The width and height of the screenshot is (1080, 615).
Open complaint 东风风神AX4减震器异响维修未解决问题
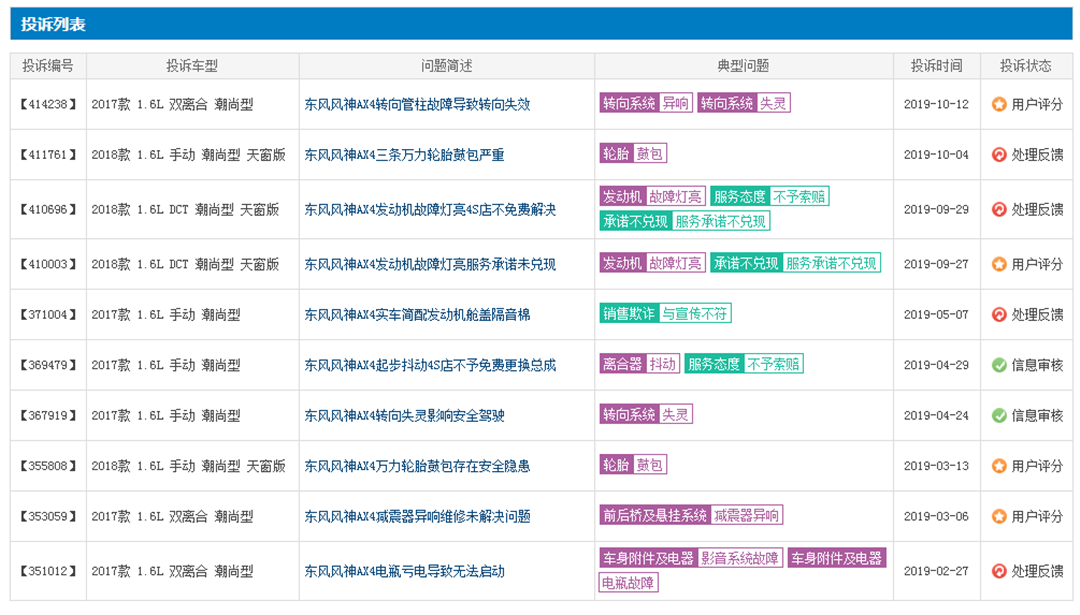[x=417, y=517]
